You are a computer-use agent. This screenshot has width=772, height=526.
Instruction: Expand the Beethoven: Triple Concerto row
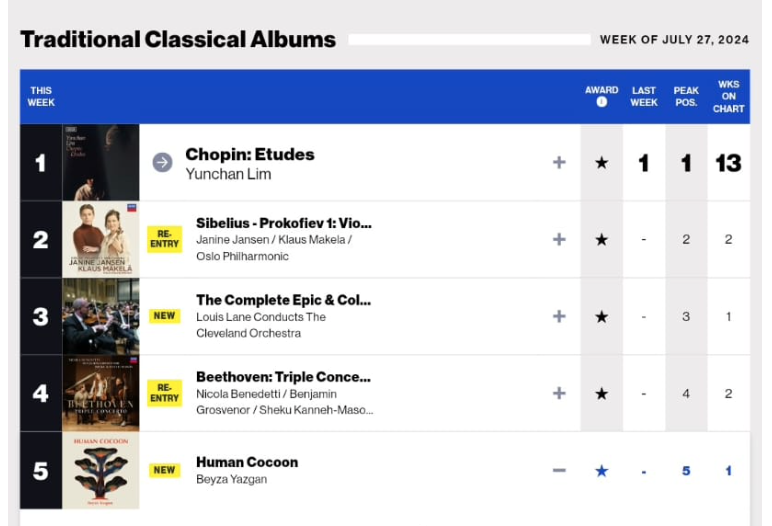point(559,393)
